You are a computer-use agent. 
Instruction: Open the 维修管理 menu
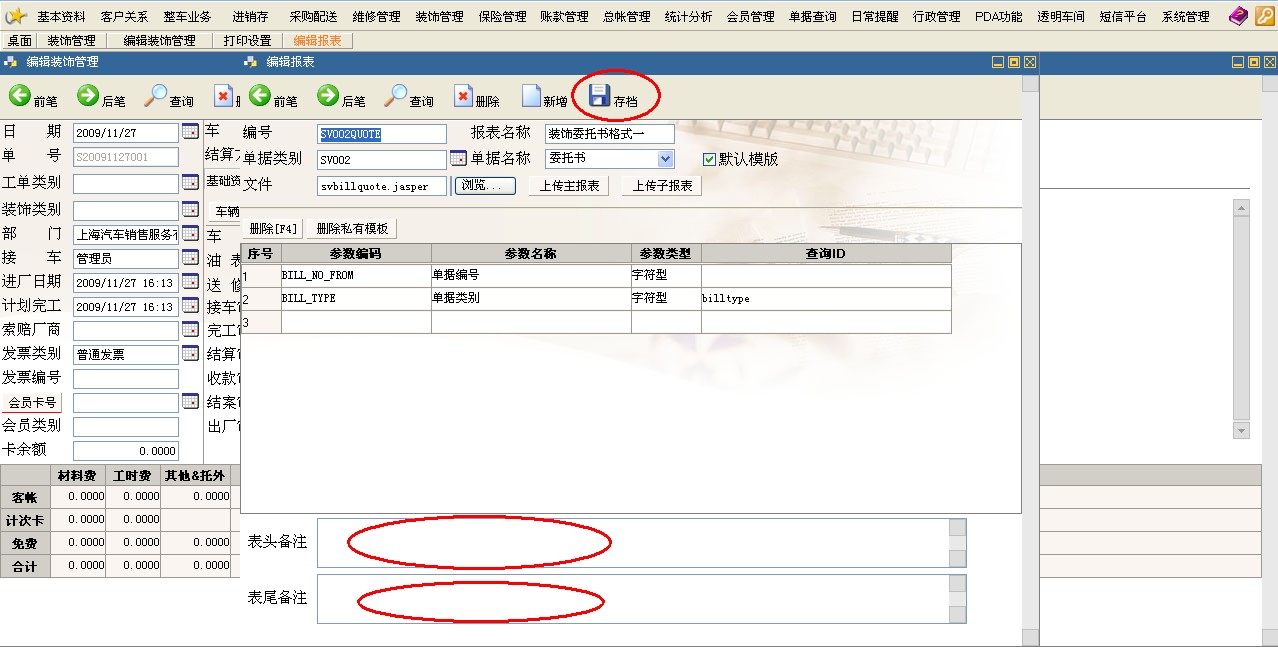pyautogui.click(x=376, y=17)
